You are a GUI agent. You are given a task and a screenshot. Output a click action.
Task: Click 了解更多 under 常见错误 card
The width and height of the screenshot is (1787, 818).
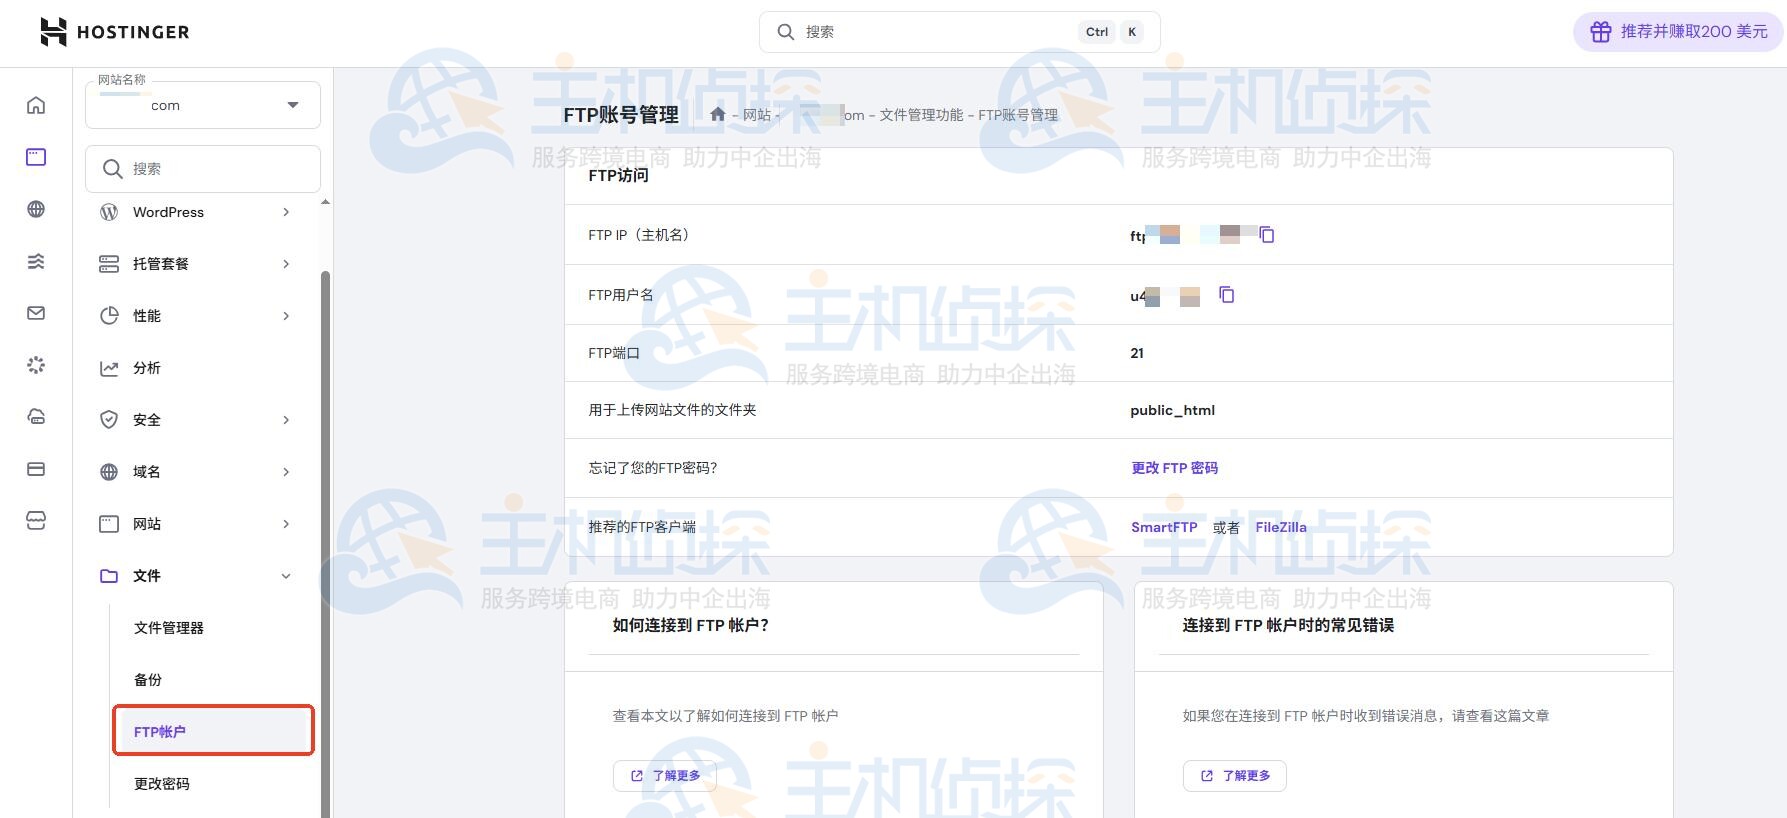1235,776
